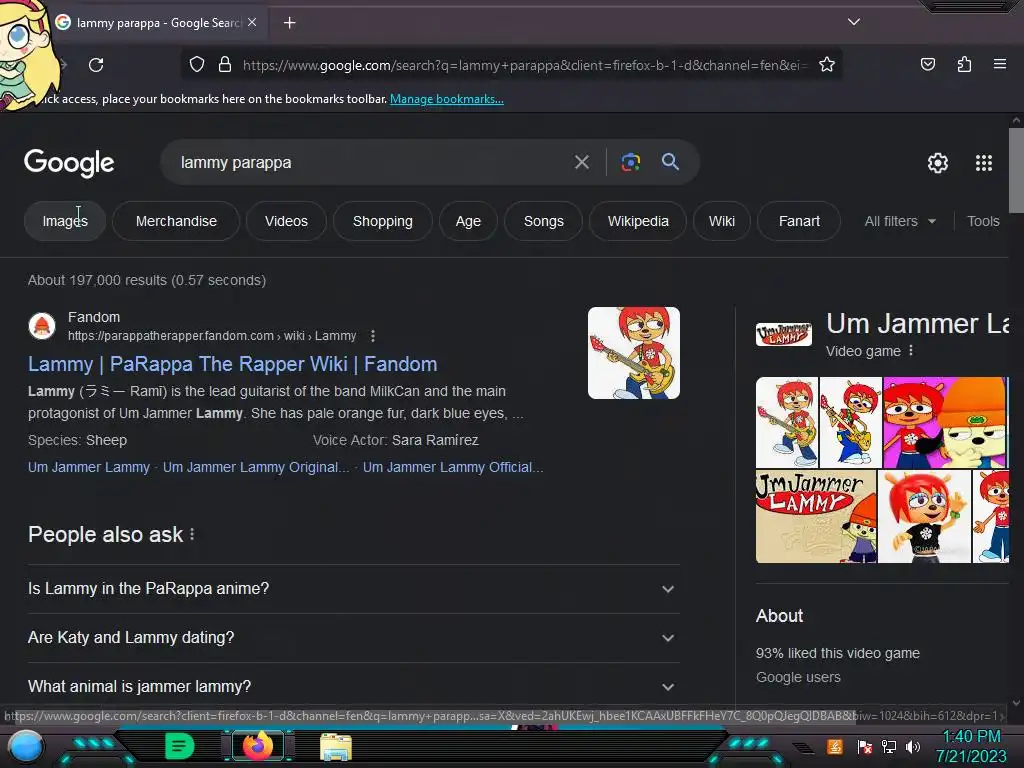Select the Wikipedia filter chip
Screen dimensions: 1024x768
tap(638, 221)
